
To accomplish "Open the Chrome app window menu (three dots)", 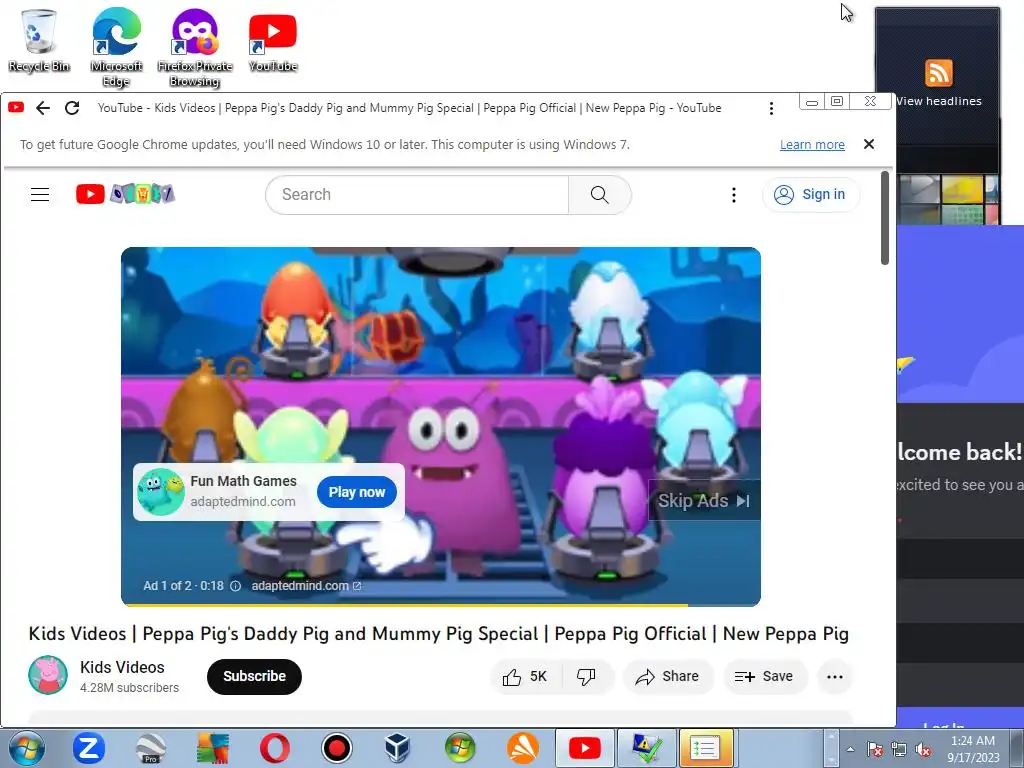I will [771, 108].
